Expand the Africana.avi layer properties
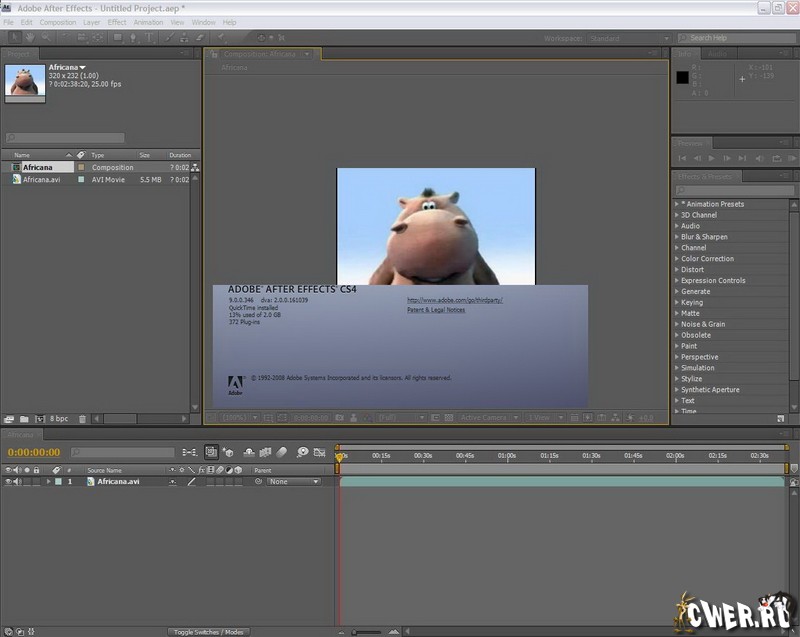This screenshot has height=637, width=800. coord(48,482)
